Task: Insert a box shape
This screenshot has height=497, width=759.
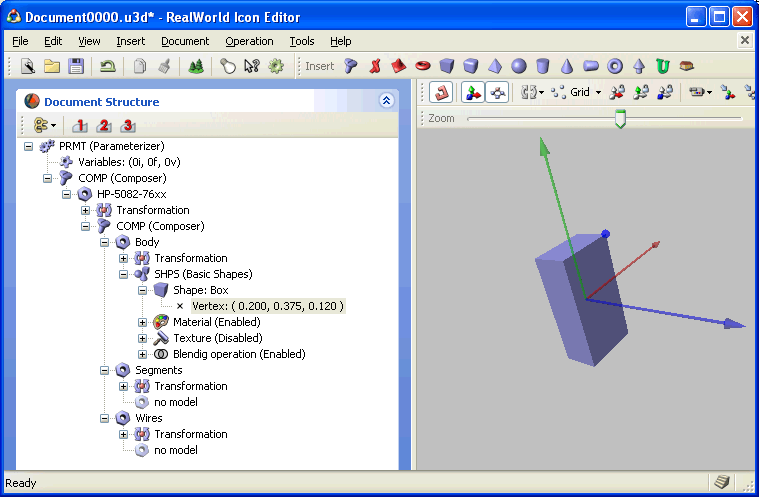Action: pyautogui.click(x=447, y=66)
